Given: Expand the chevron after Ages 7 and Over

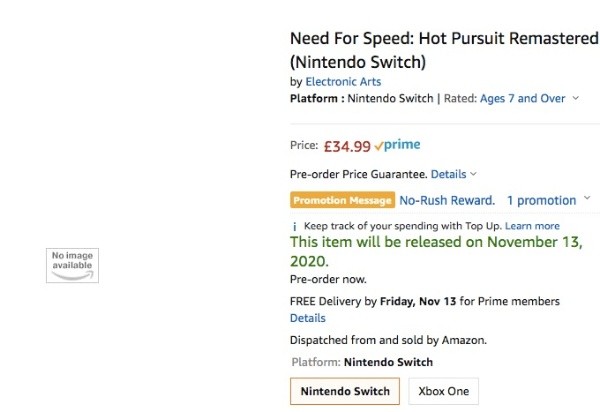Looking at the screenshot, I should (576, 98).
